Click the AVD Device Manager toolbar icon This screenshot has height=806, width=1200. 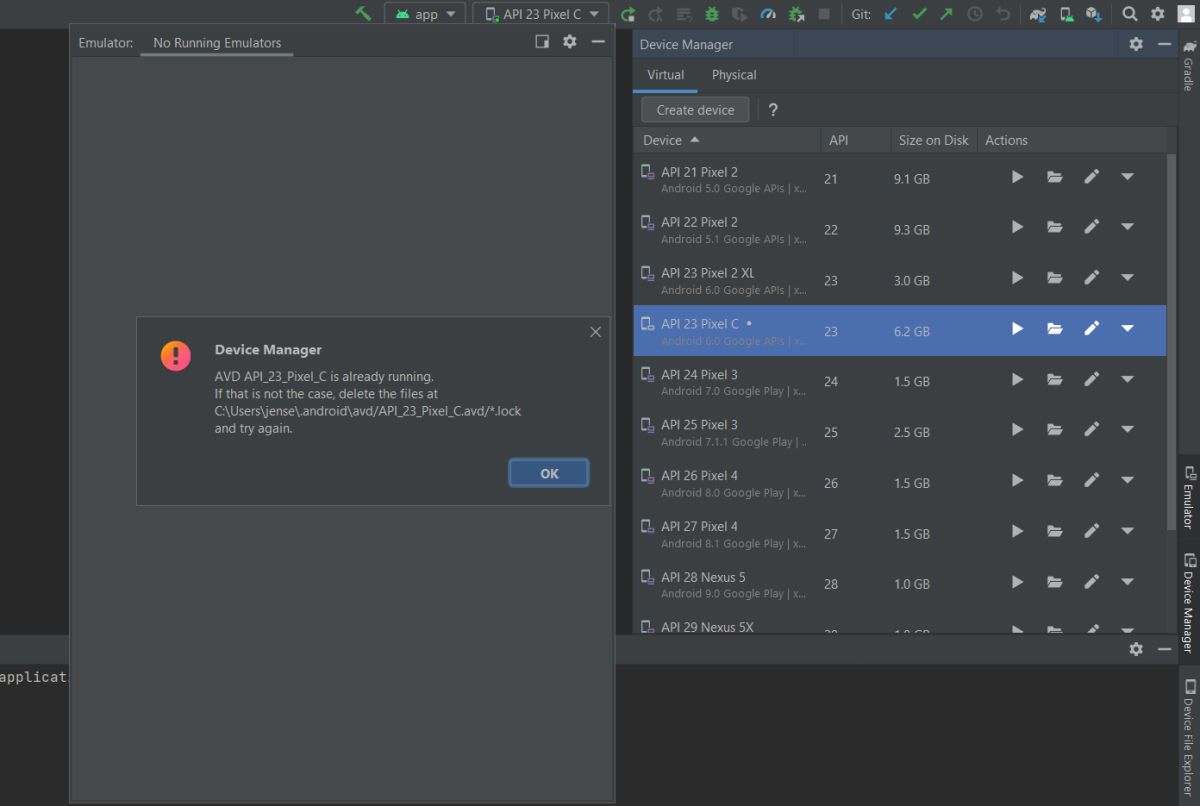pyautogui.click(x=1066, y=14)
